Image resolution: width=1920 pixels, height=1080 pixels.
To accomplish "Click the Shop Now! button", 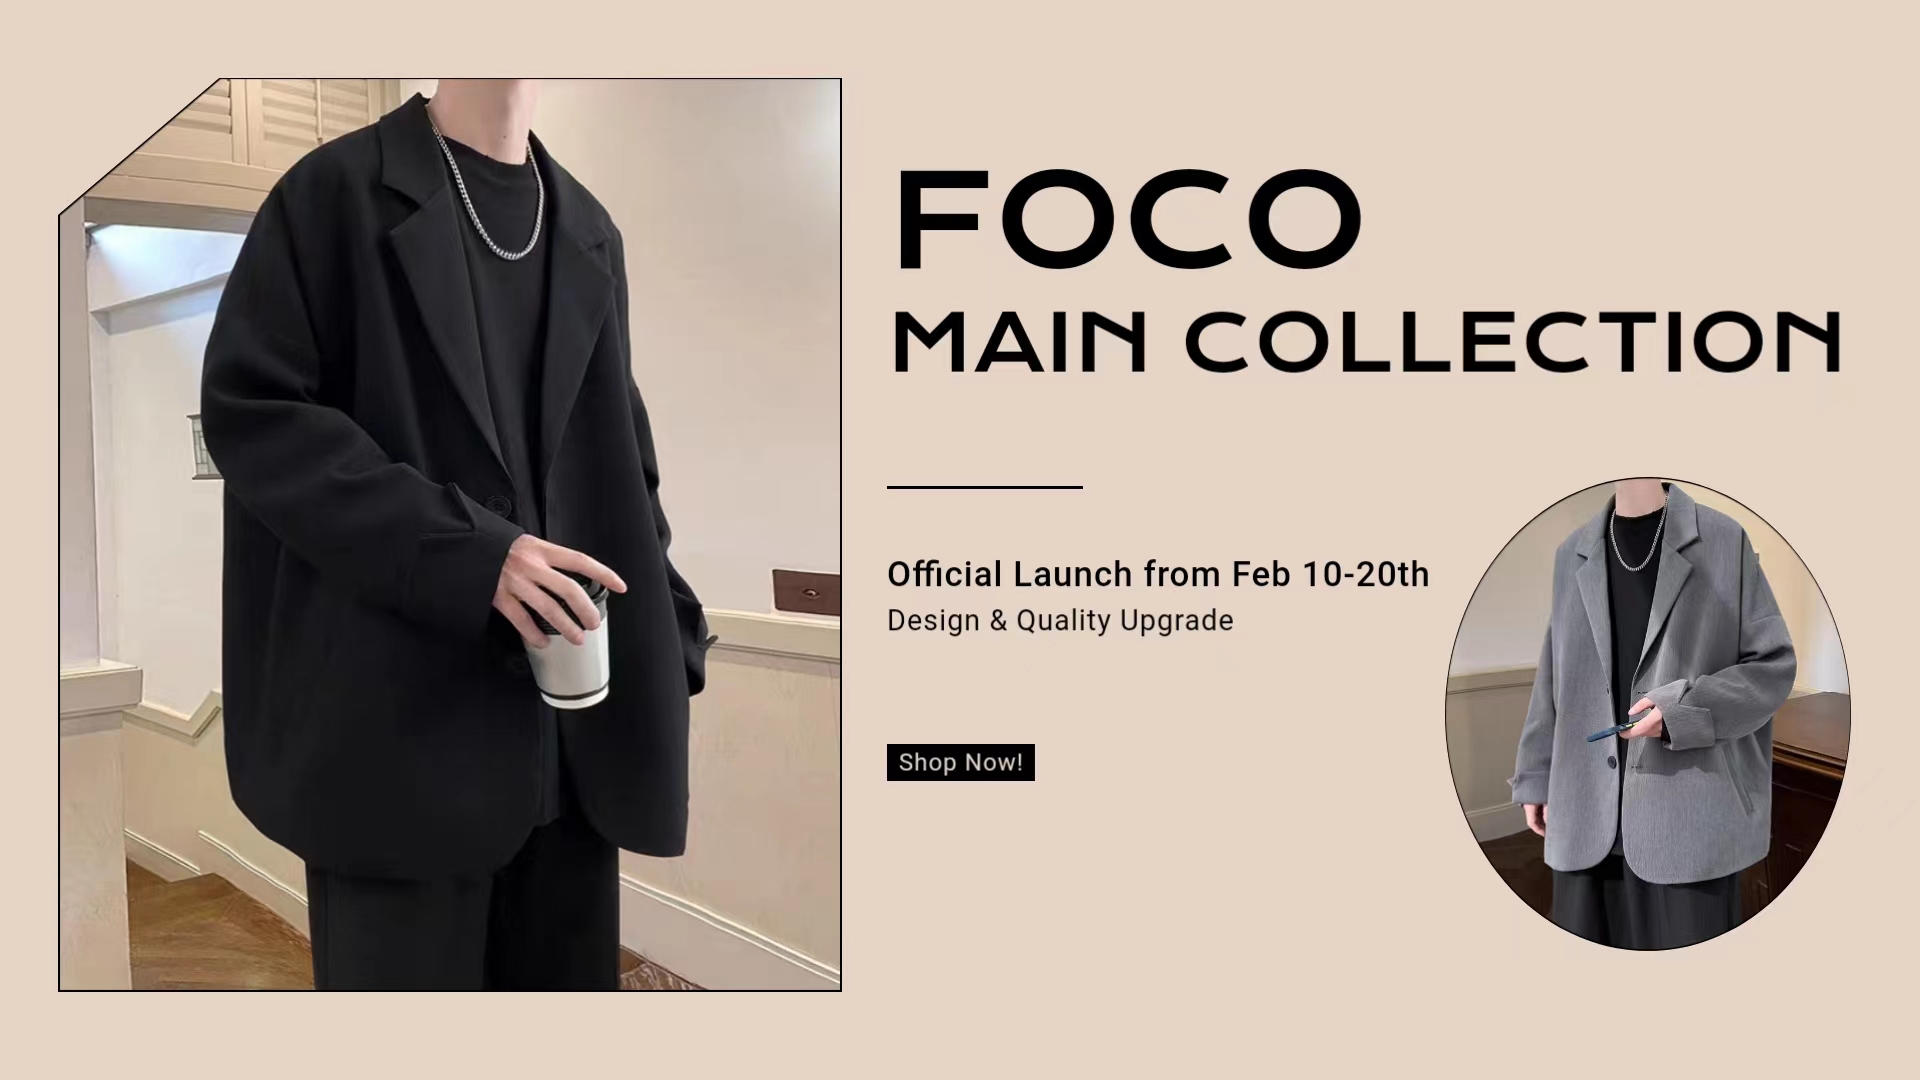I will pos(960,762).
